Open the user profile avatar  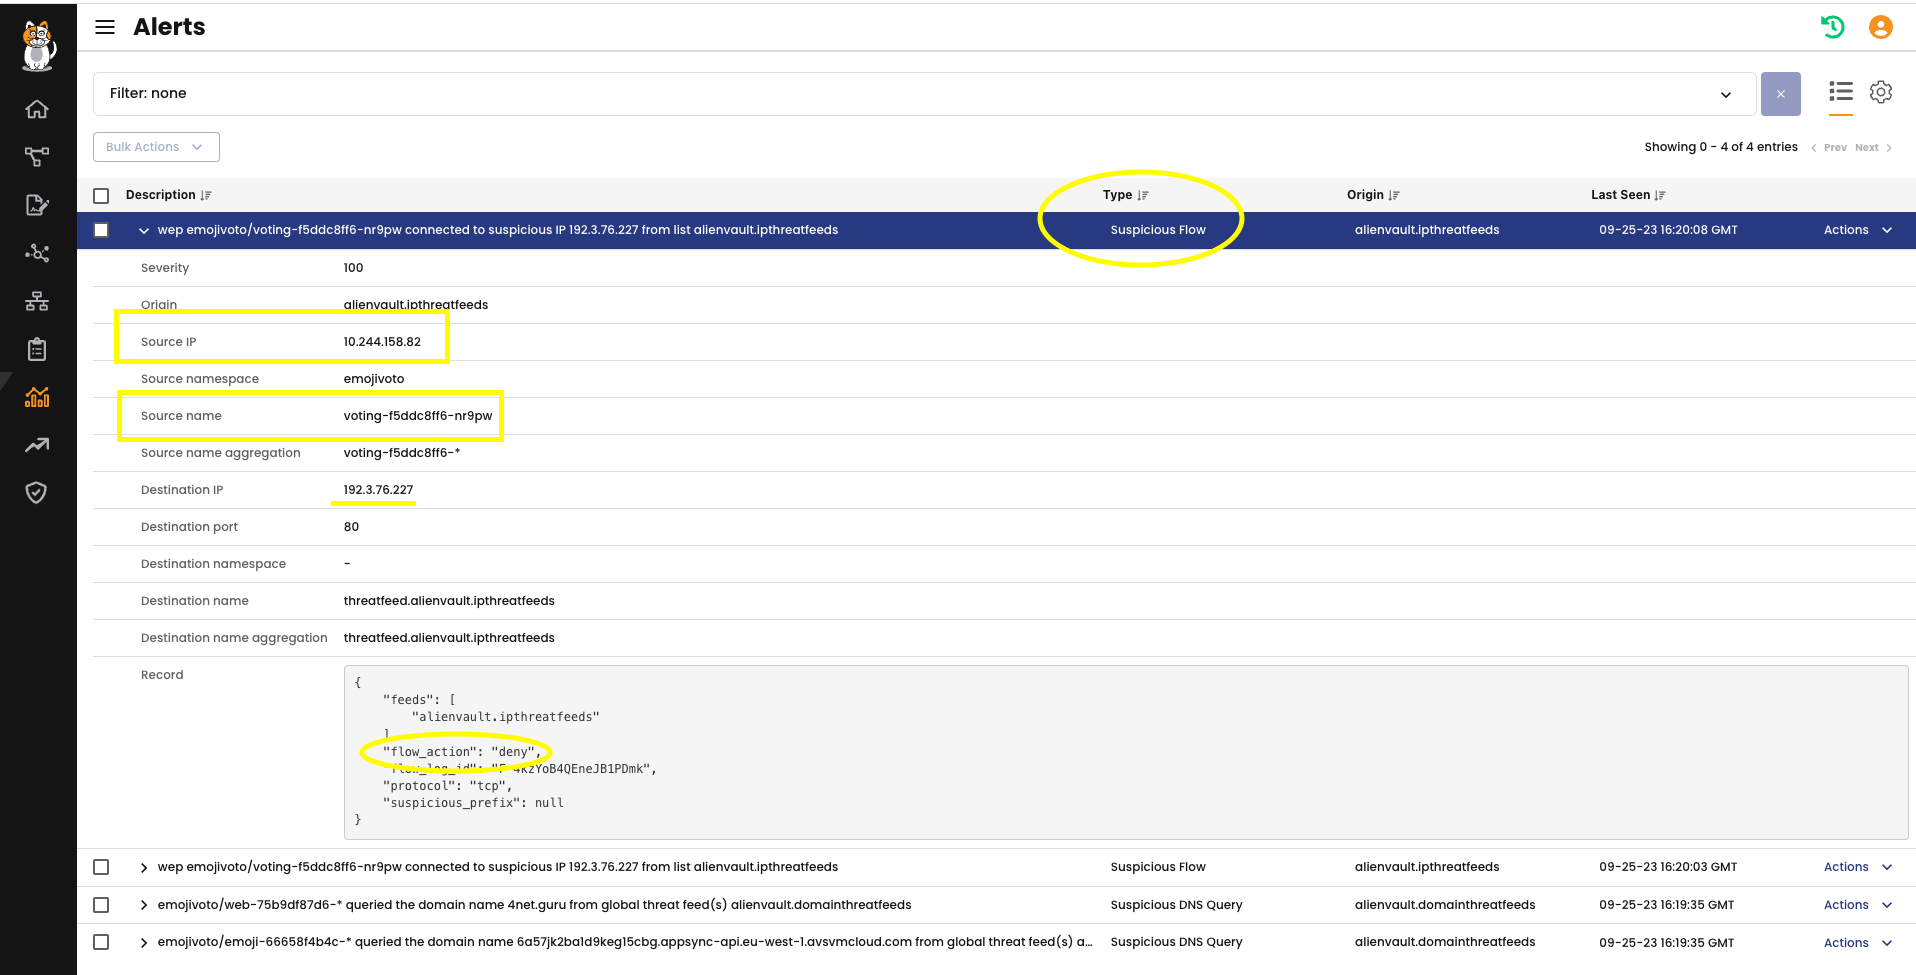(x=1881, y=27)
